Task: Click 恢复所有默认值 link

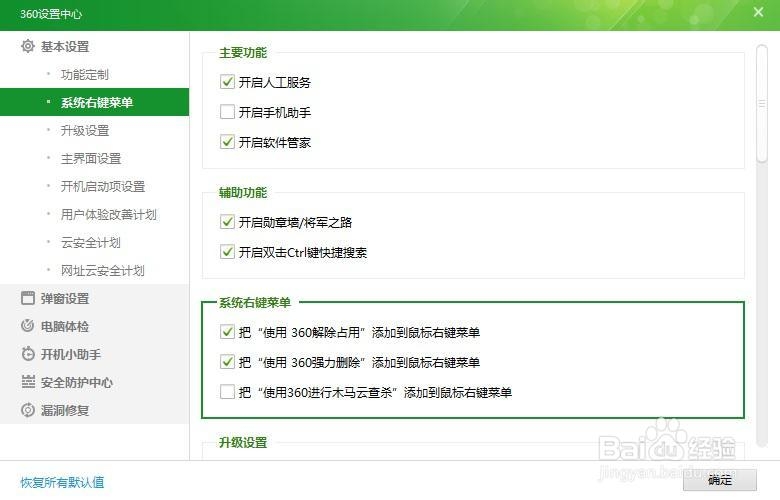Action: (62, 482)
